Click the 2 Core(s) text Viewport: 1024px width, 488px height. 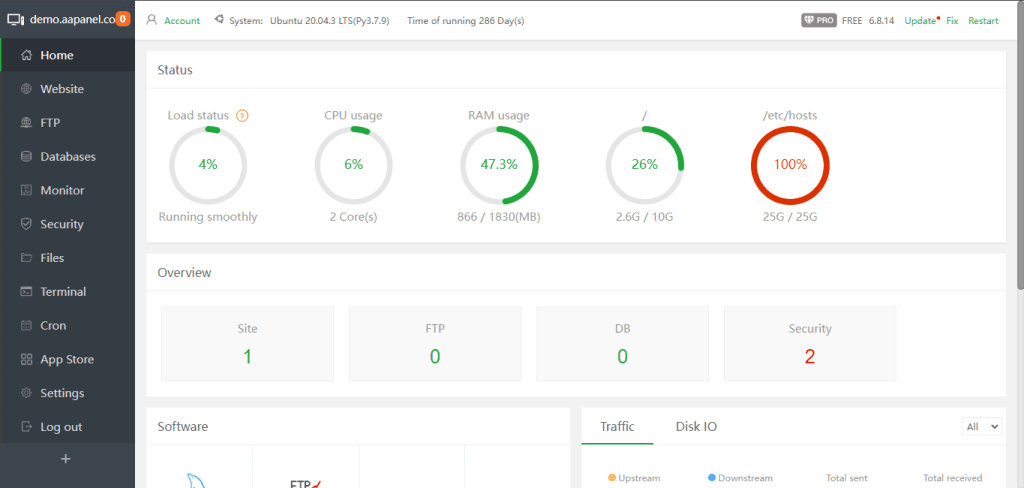353,217
